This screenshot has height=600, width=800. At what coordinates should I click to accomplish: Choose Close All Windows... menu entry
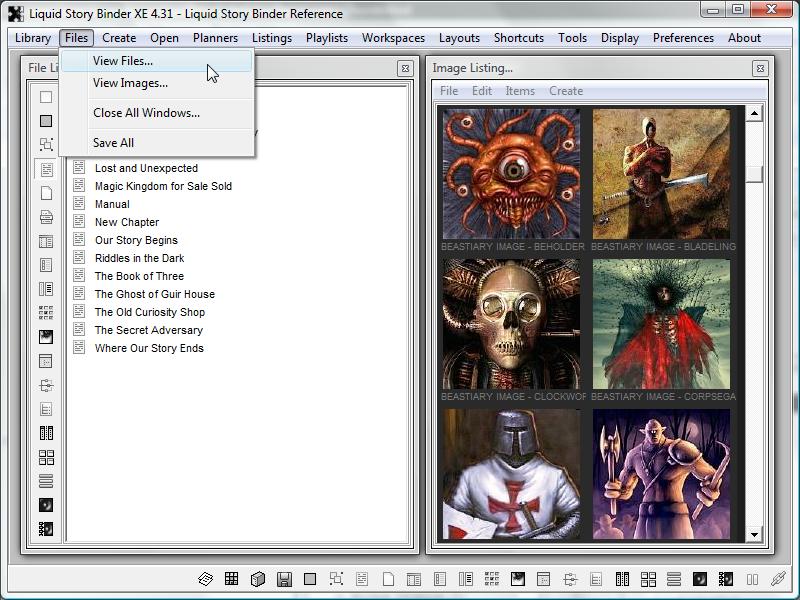coord(146,113)
